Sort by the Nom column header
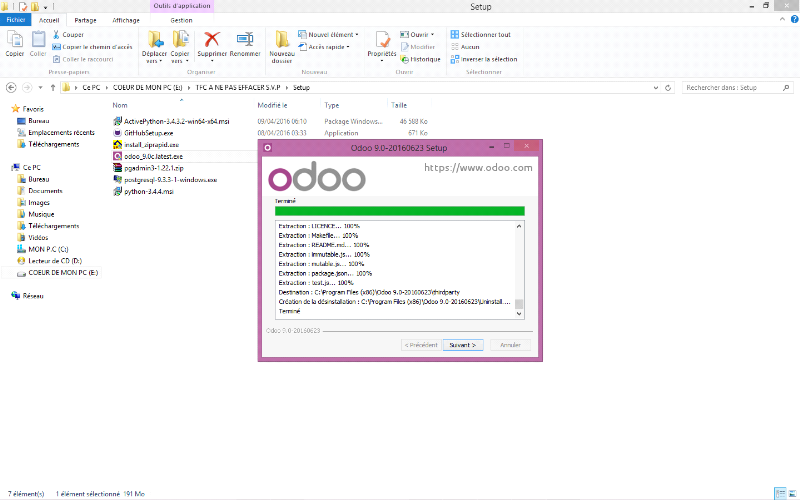Image resolution: width=800 pixels, height=500 pixels. (x=120, y=105)
